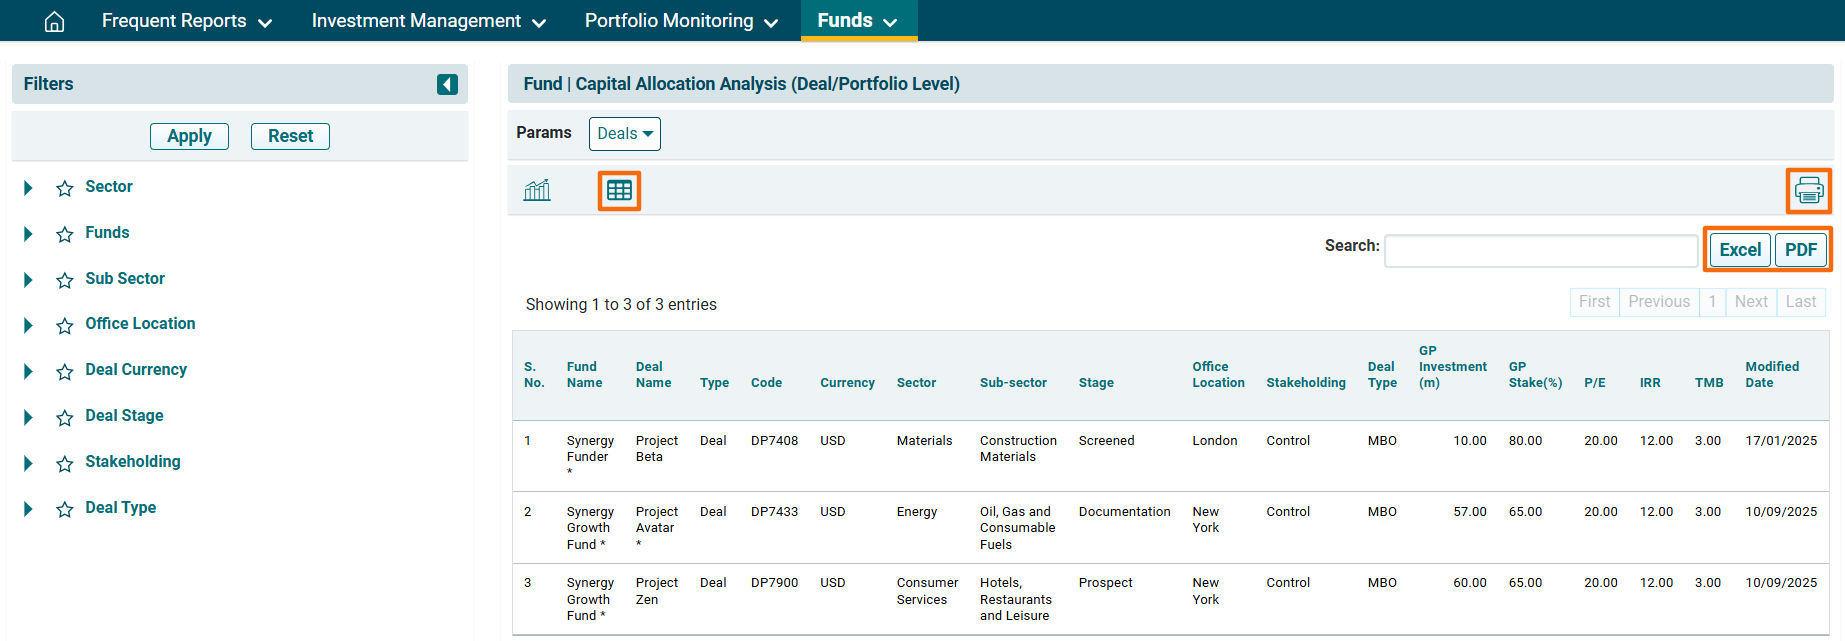
Task: Switch to table grid view icon
Action: click(619, 190)
